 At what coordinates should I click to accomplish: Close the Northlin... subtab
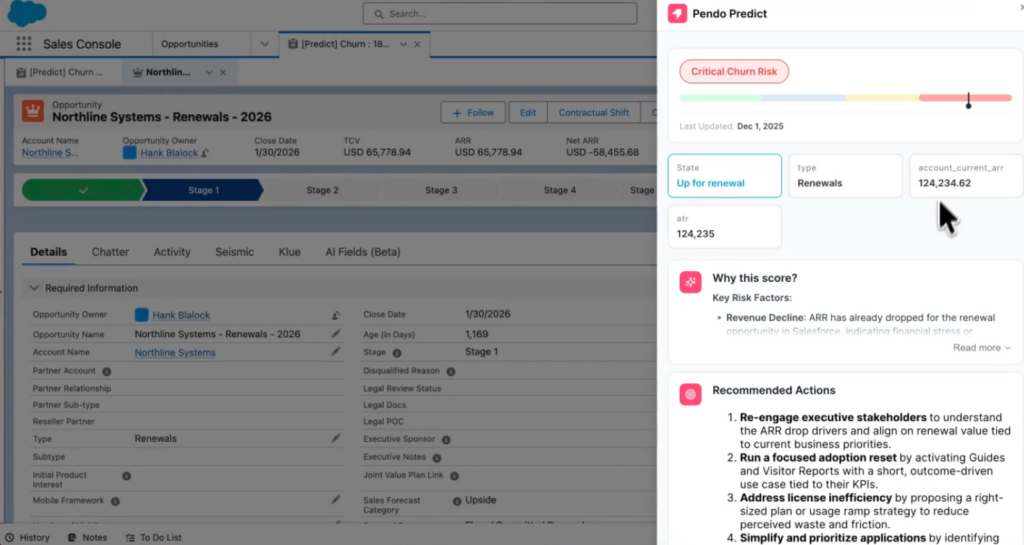click(x=223, y=72)
